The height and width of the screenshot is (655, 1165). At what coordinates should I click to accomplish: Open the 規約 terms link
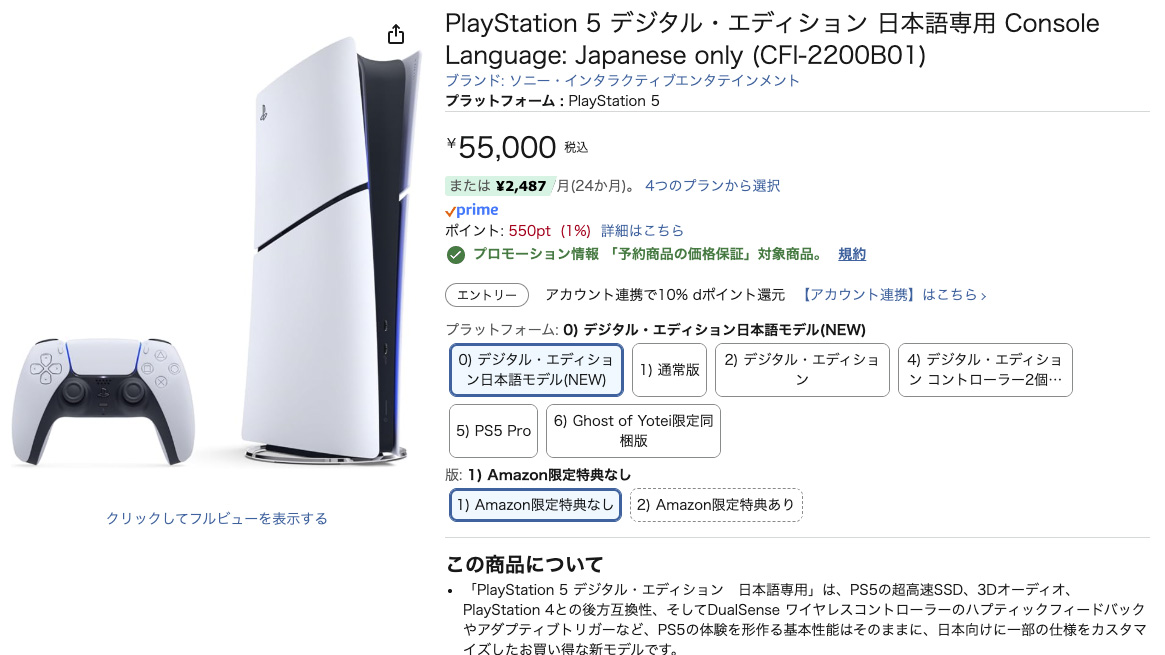[x=851, y=254]
